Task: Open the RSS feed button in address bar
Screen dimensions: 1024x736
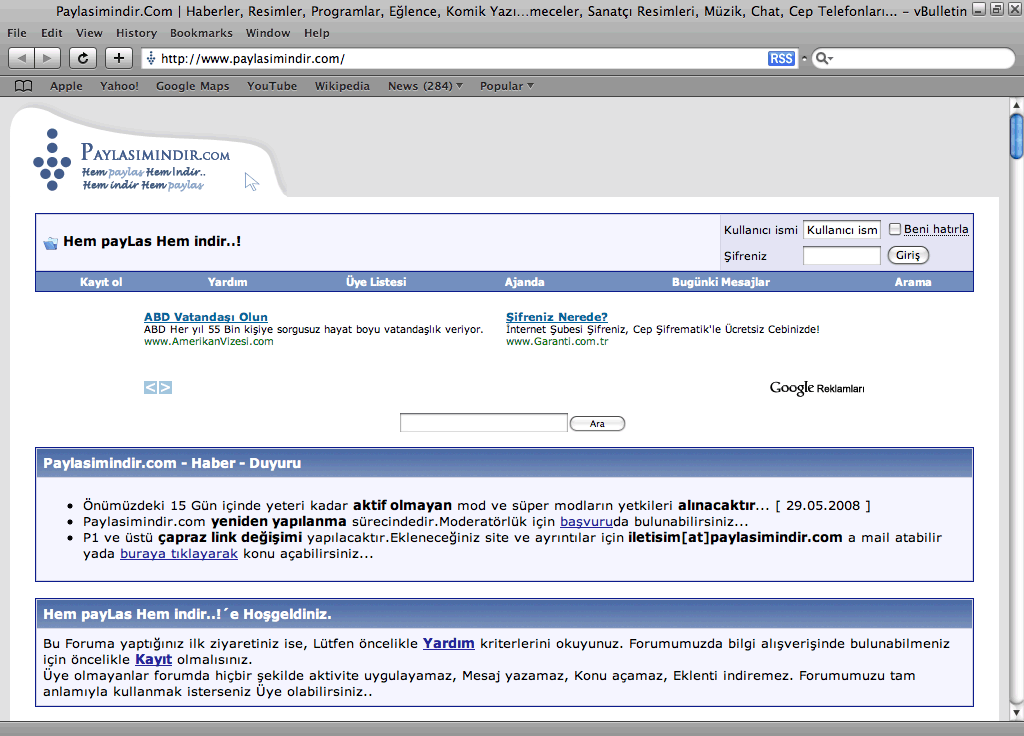Action: (x=781, y=59)
